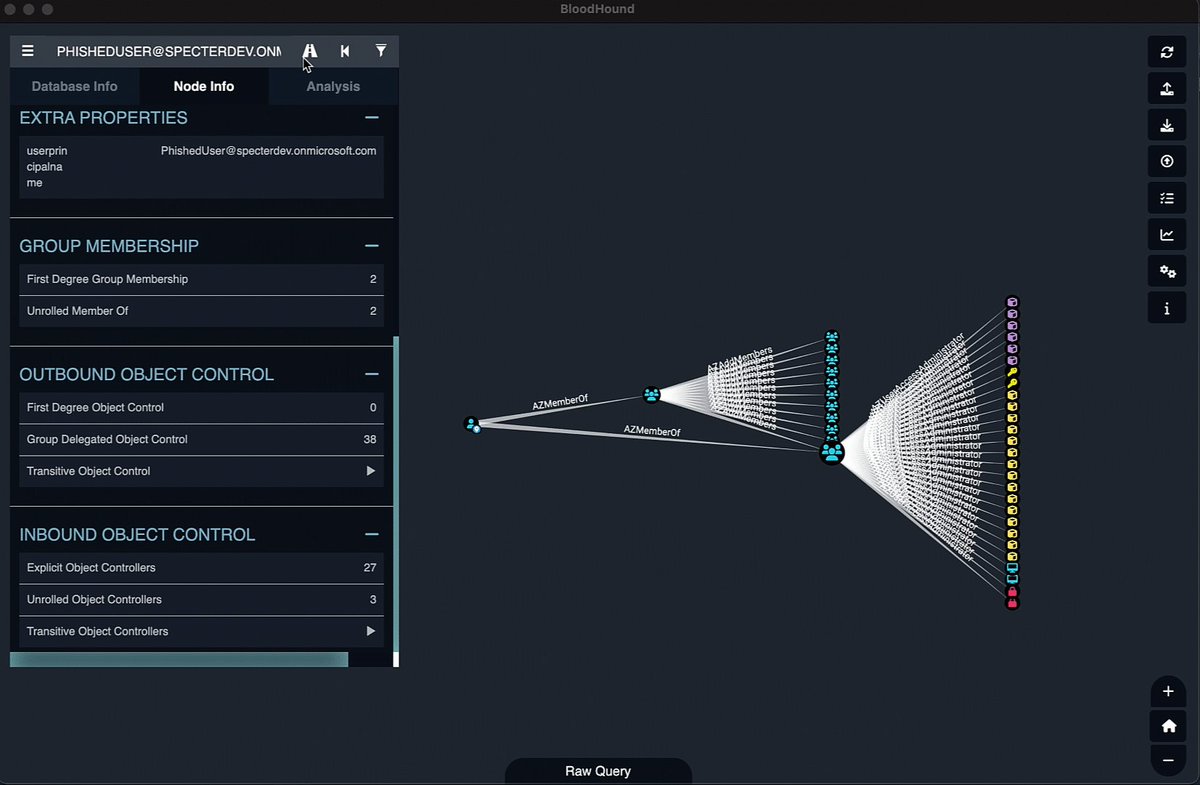Click the about info icon

[1167, 308]
